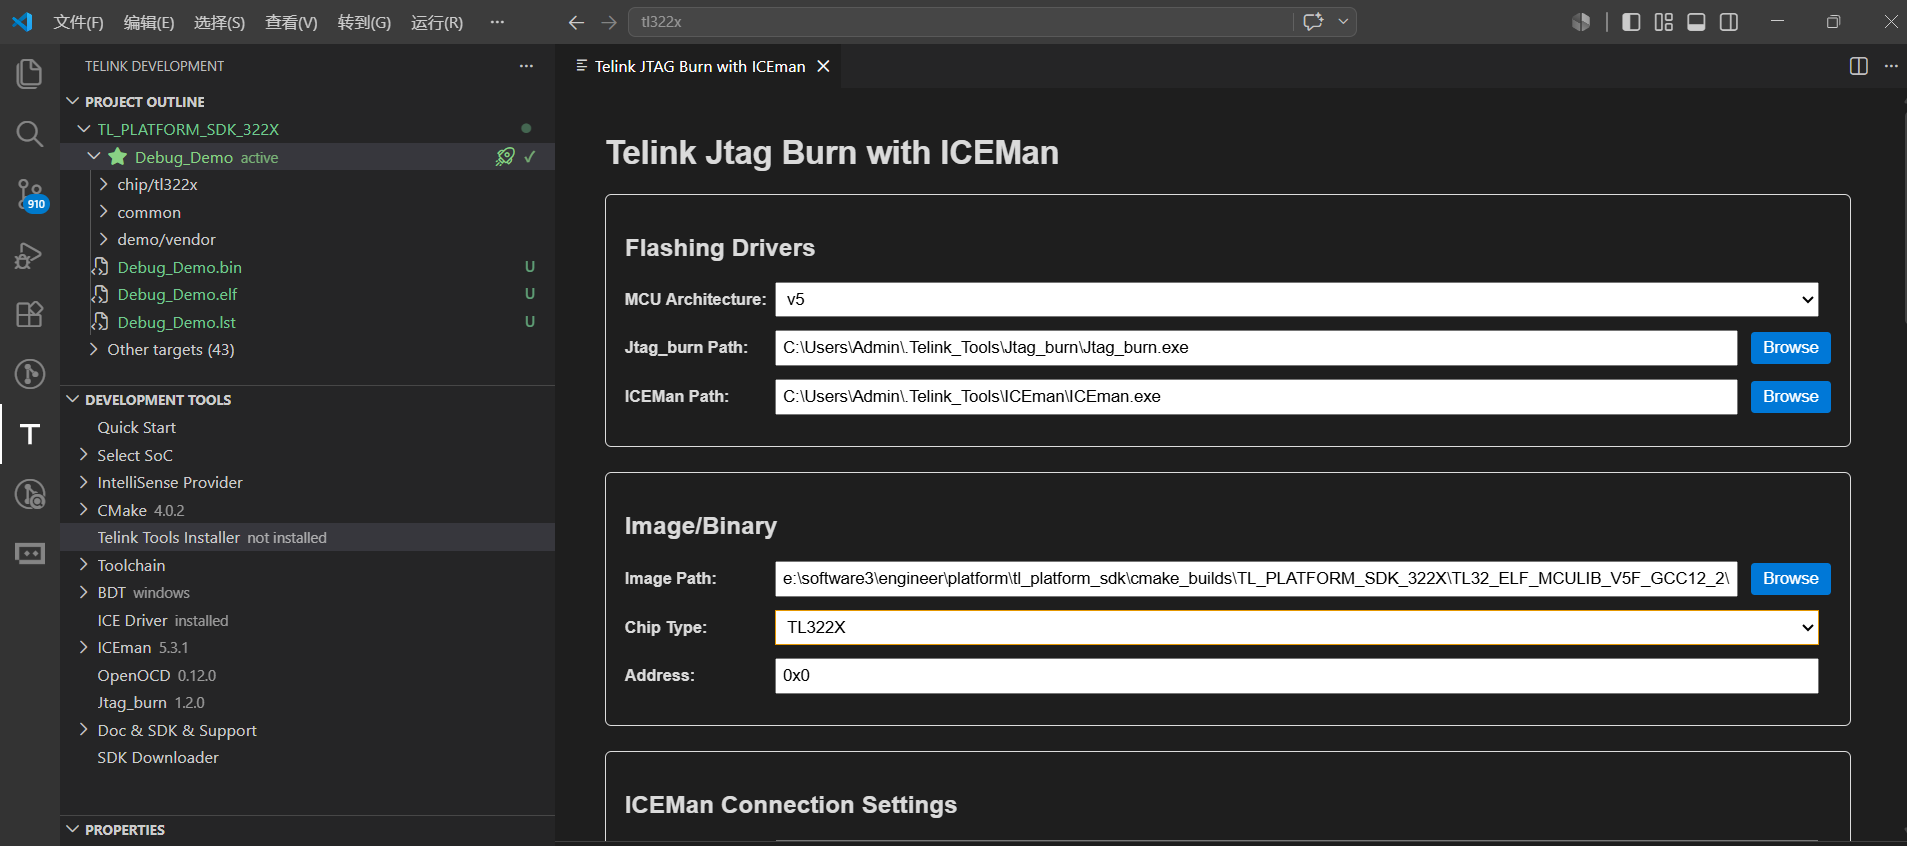Screen dimensions: 1907x846
Task: Open the 查看(V) menu
Action: [x=291, y=22]
